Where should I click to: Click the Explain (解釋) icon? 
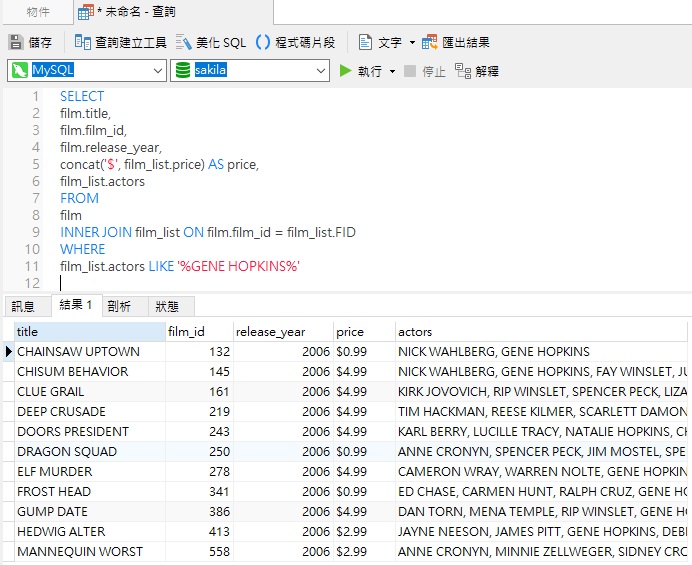[x=463, y=71]
